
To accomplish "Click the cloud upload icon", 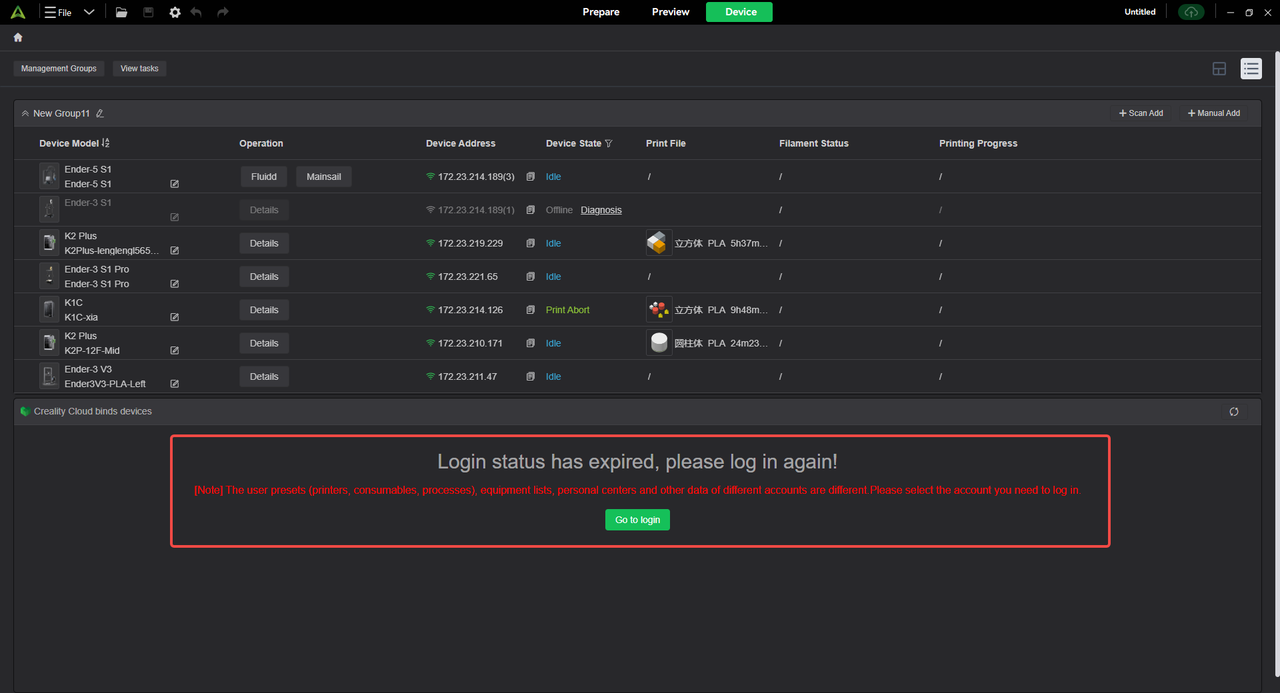I will pos(1190,12).
